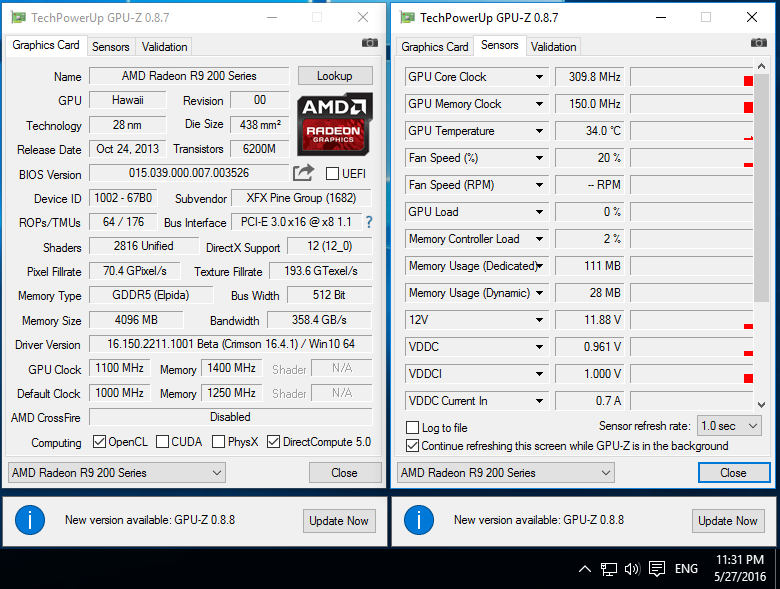Open GPU selector dropdown in left window
The width and height of the screenshot is (780, 589).
click(x=116, y=473)
